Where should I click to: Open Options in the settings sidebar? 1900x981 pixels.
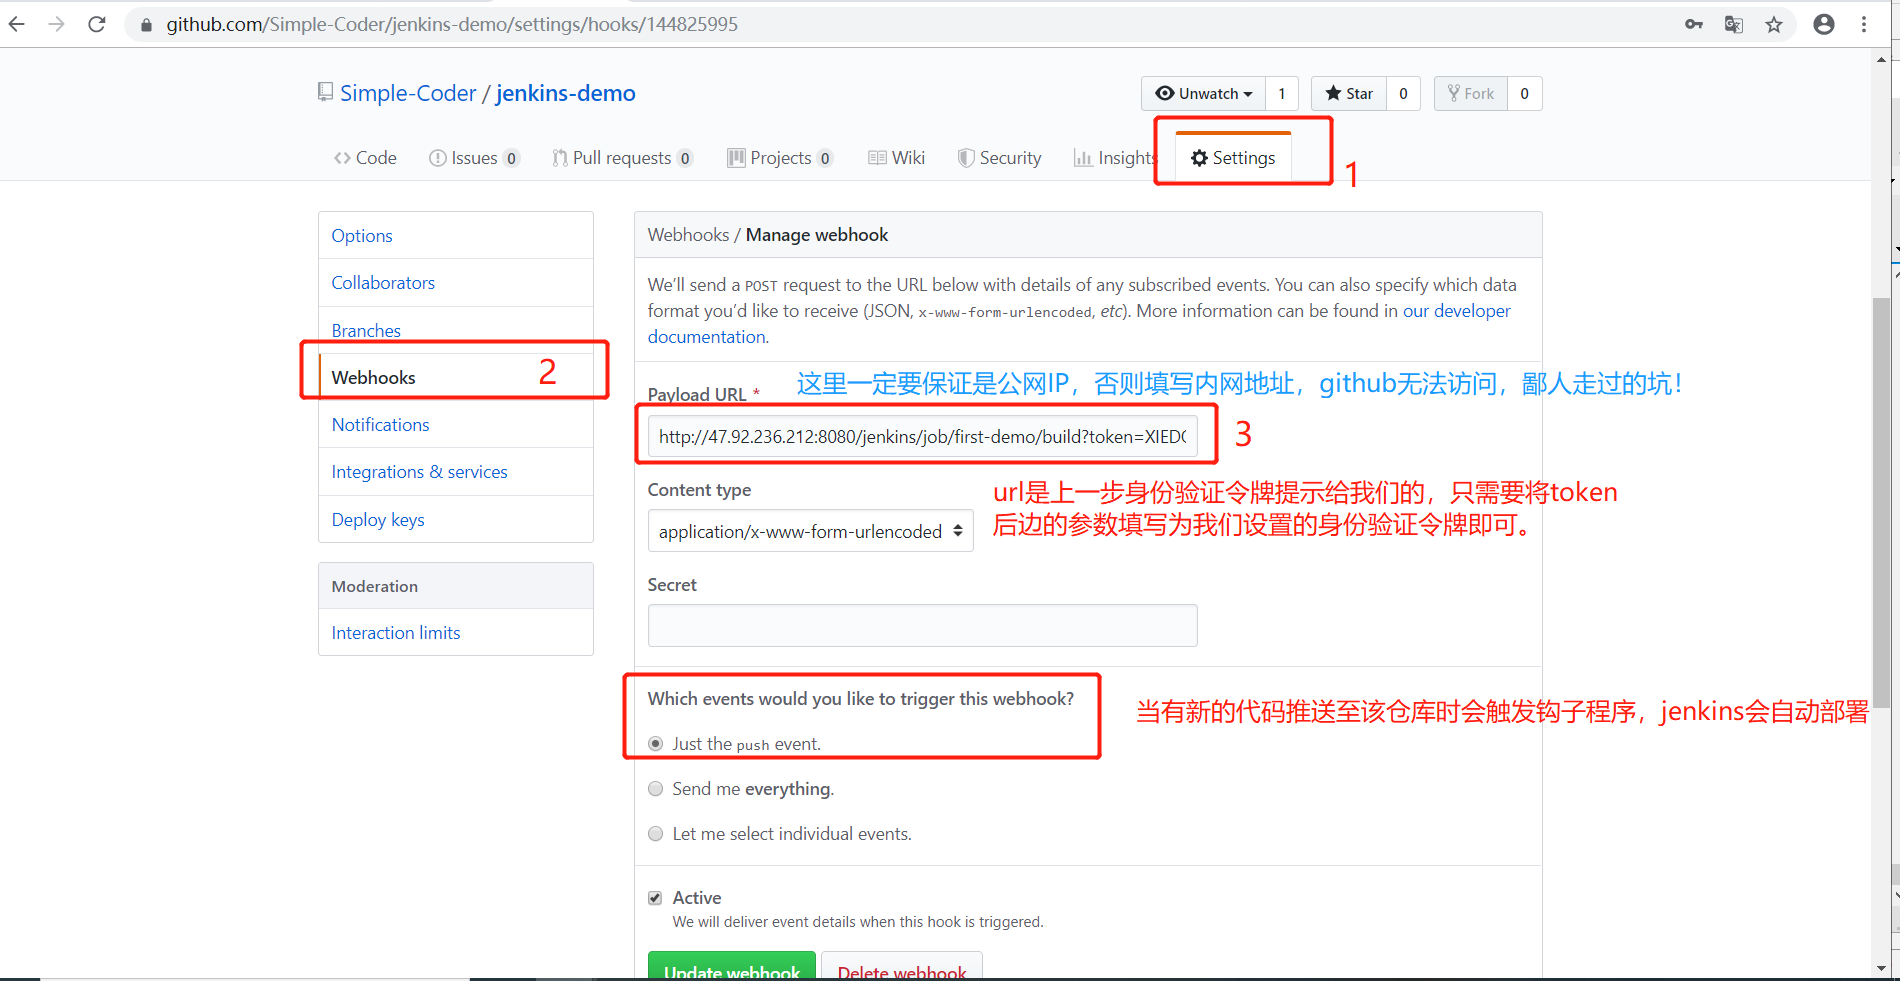(x=456, y=236)
